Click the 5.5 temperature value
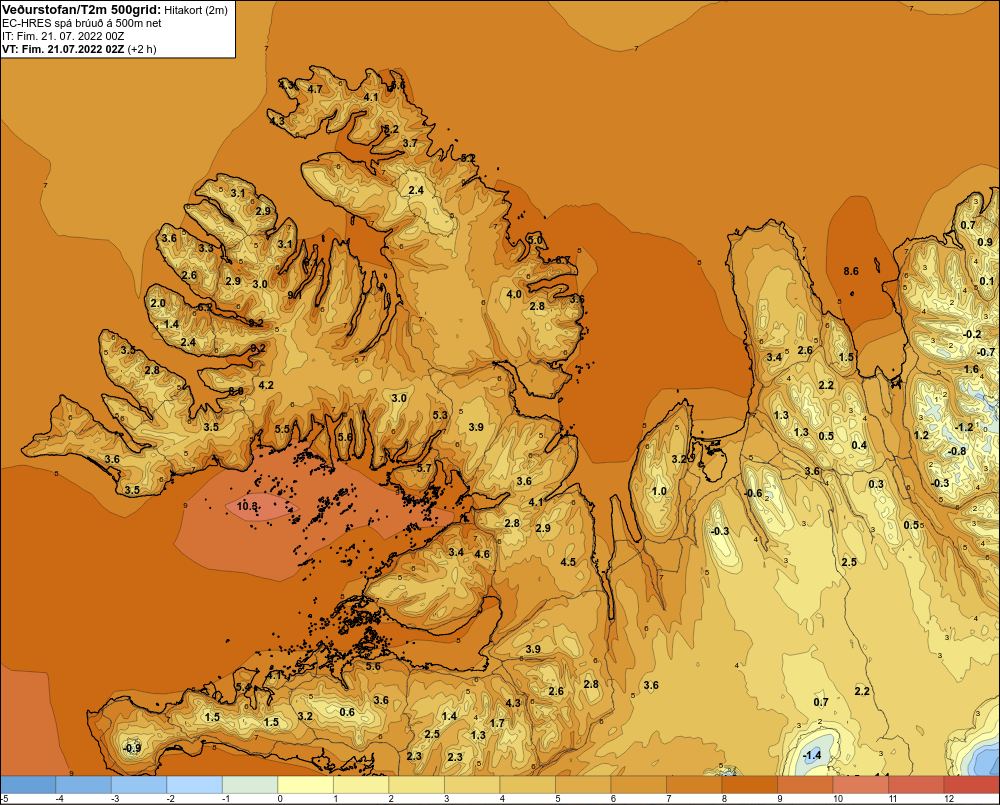 (x=283, y=429)
